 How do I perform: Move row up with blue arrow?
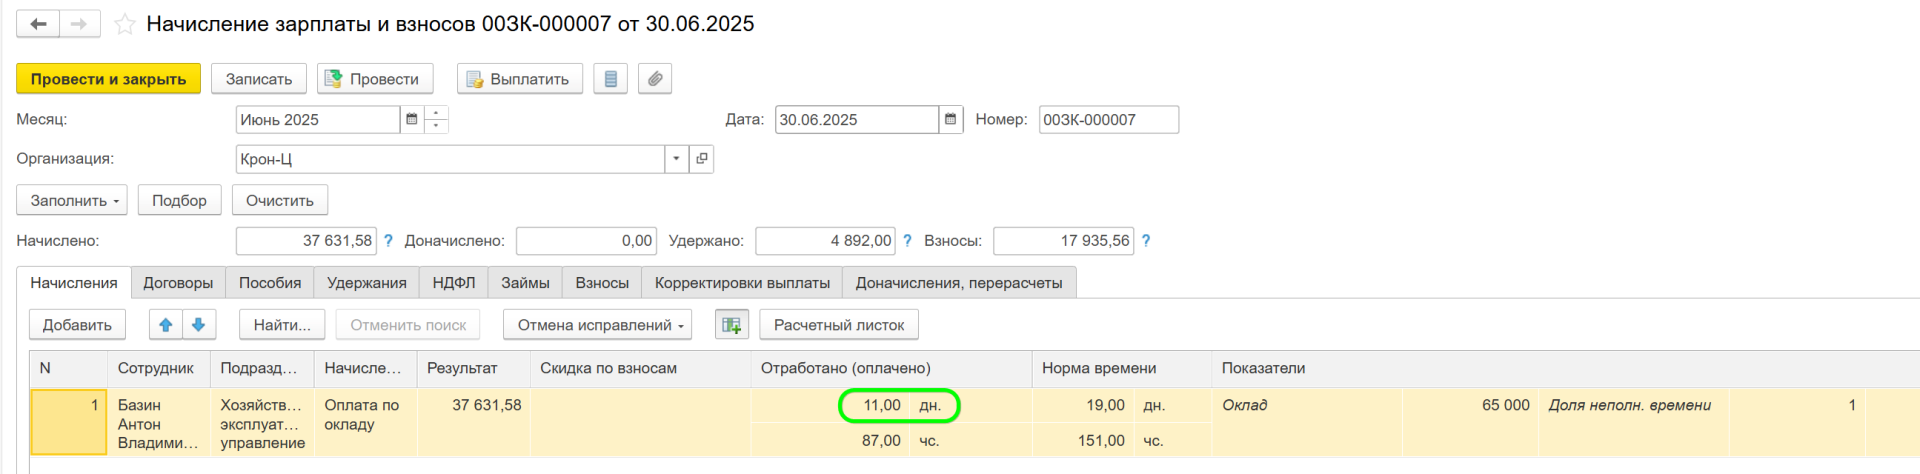pyautogui.click(x=166, y=325)
